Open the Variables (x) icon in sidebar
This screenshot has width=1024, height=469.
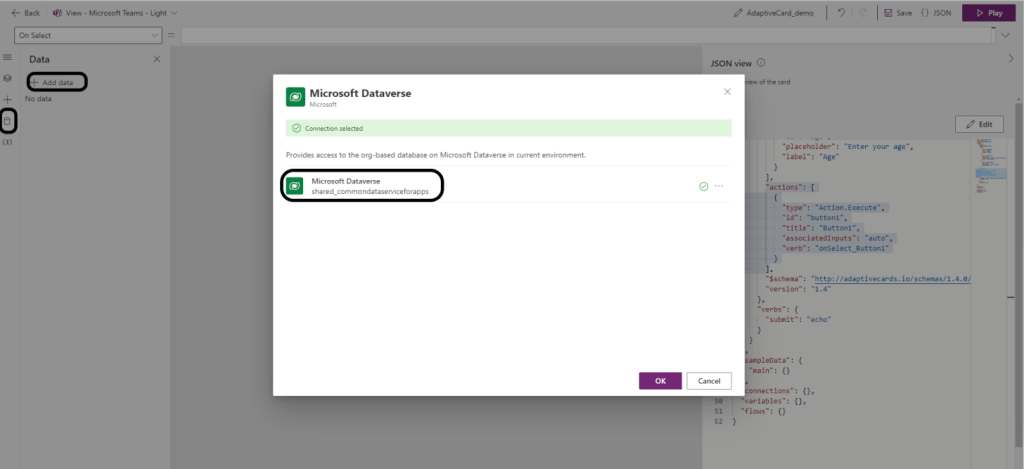point(8,142)
